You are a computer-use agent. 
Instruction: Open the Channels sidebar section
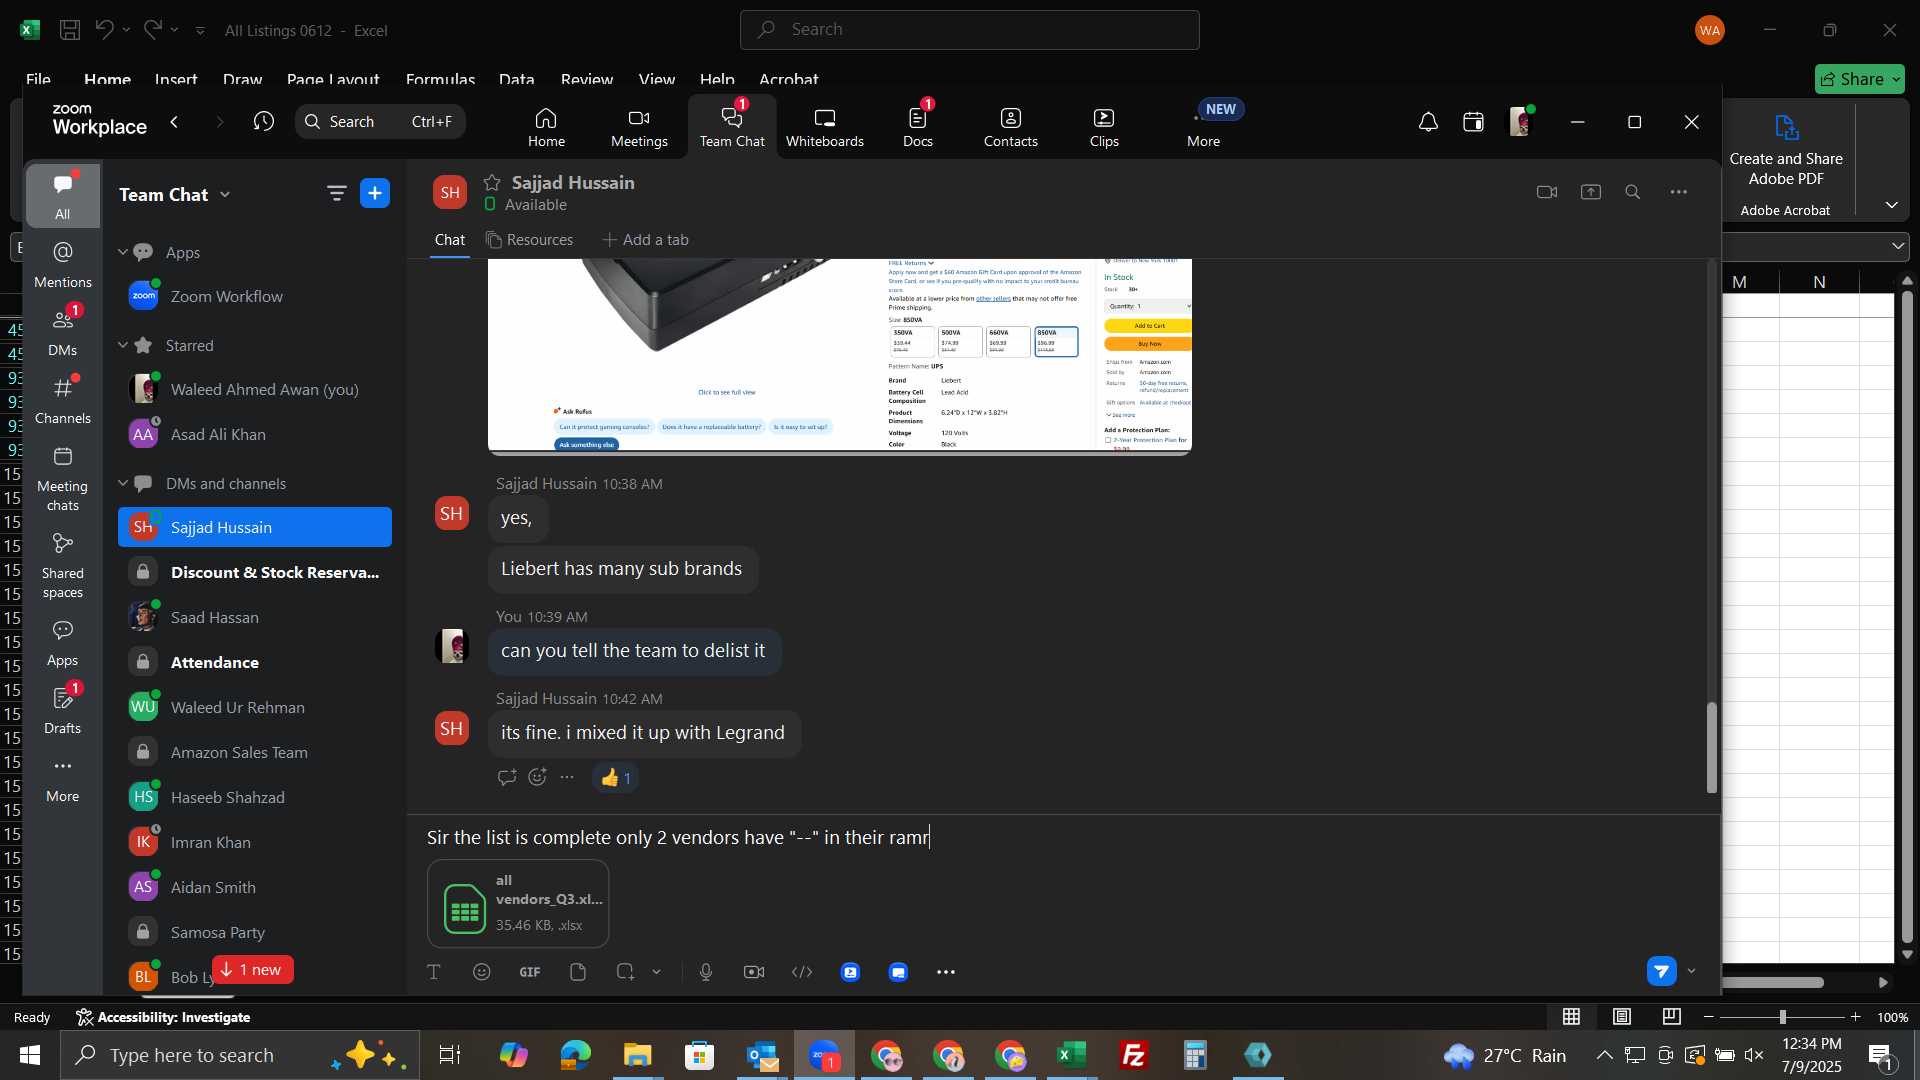click(62, 400)
